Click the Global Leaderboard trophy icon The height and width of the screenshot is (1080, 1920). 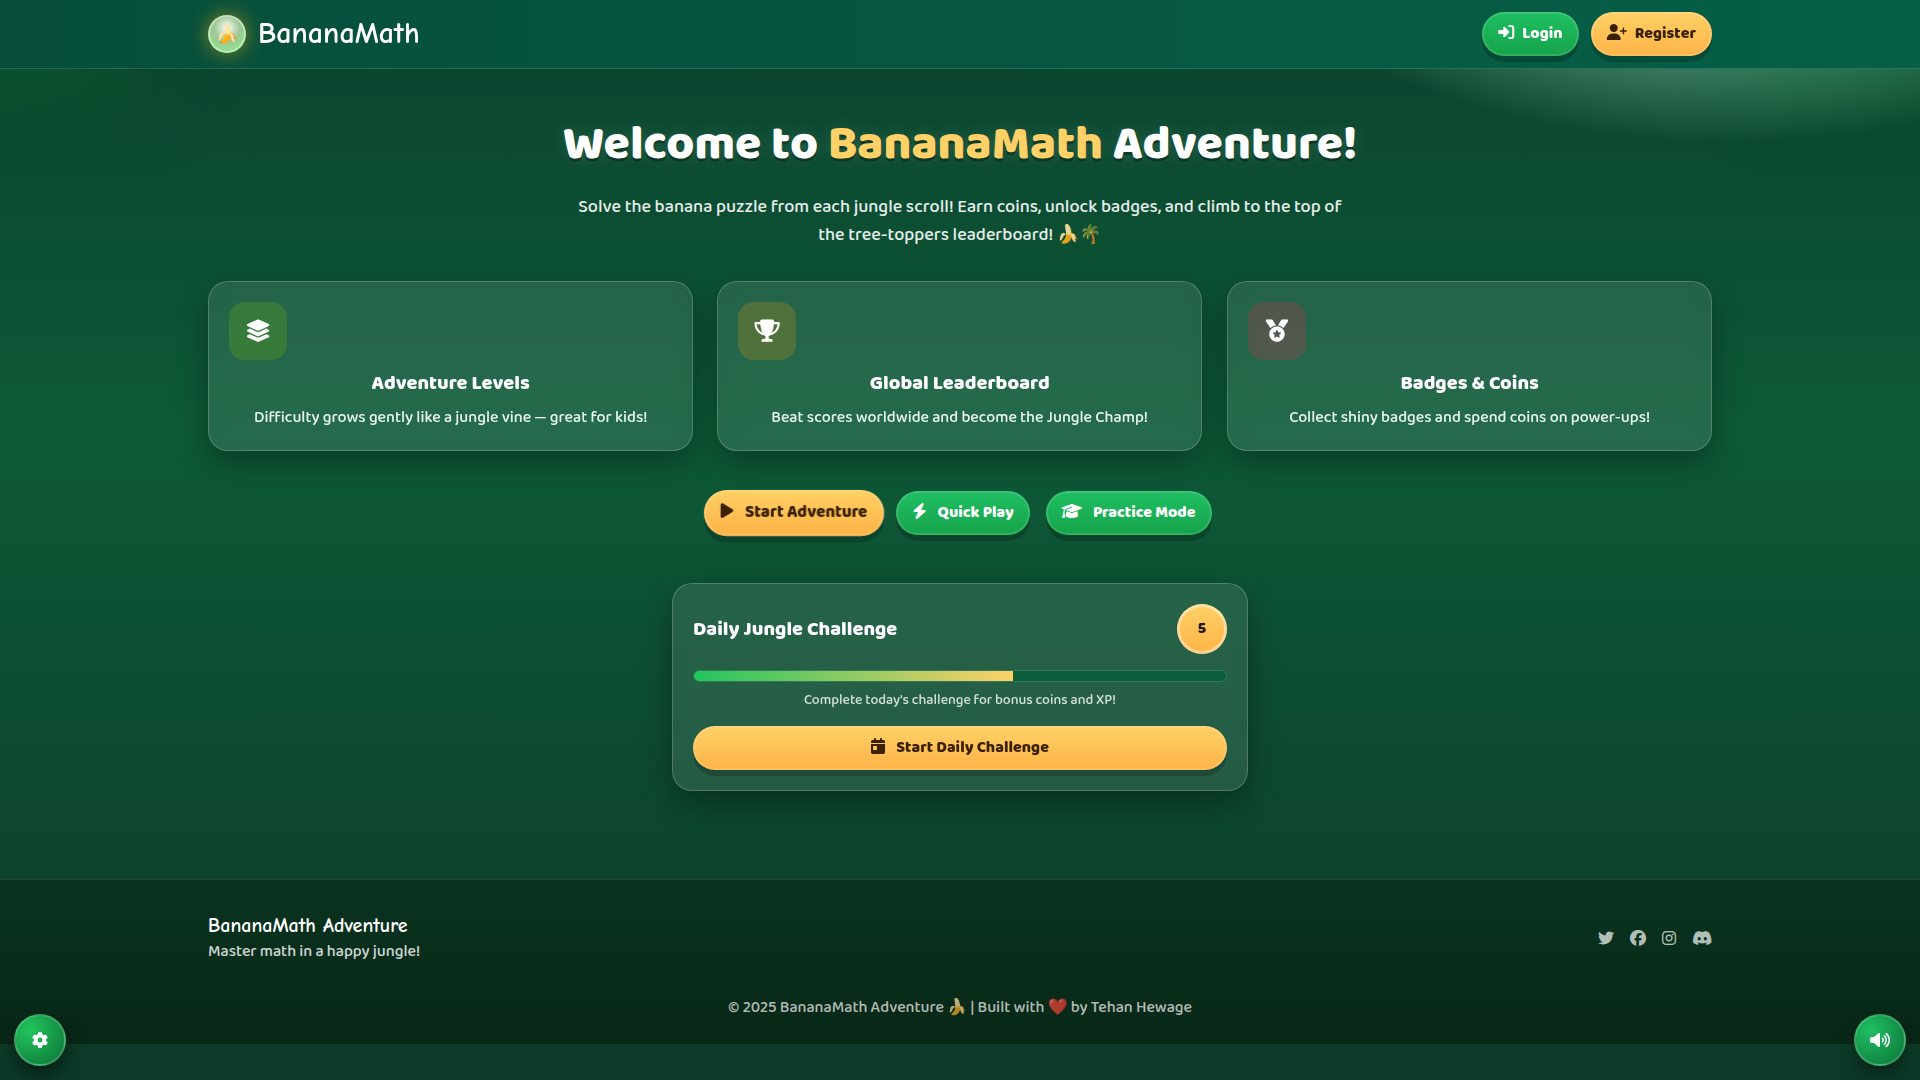(767, 331)
